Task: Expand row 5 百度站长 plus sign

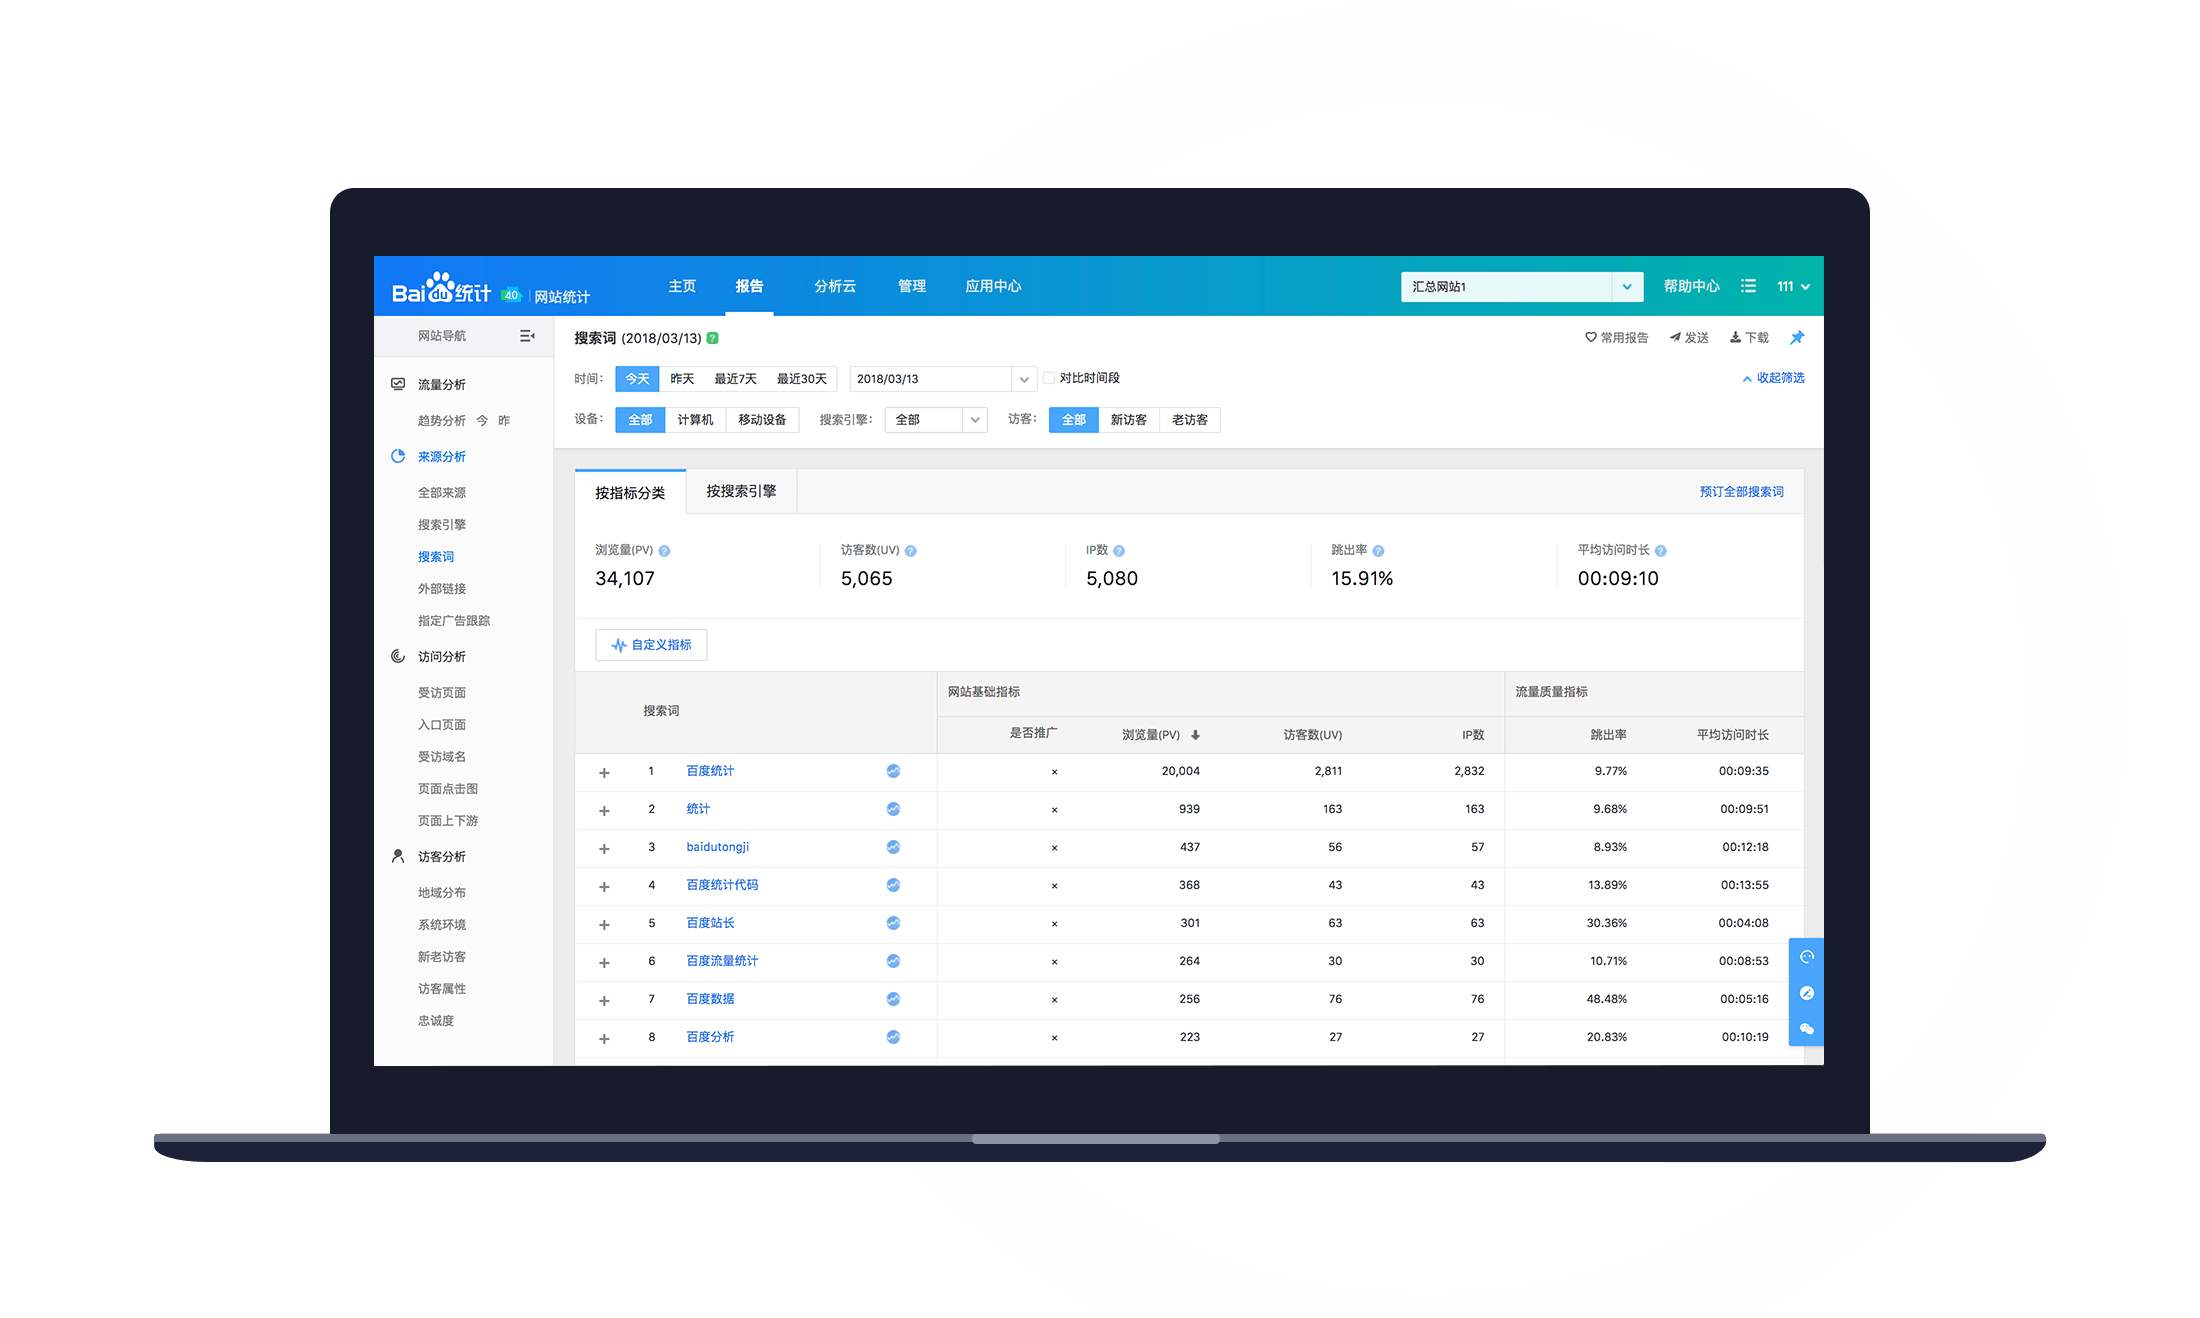Action: point(604,924)
